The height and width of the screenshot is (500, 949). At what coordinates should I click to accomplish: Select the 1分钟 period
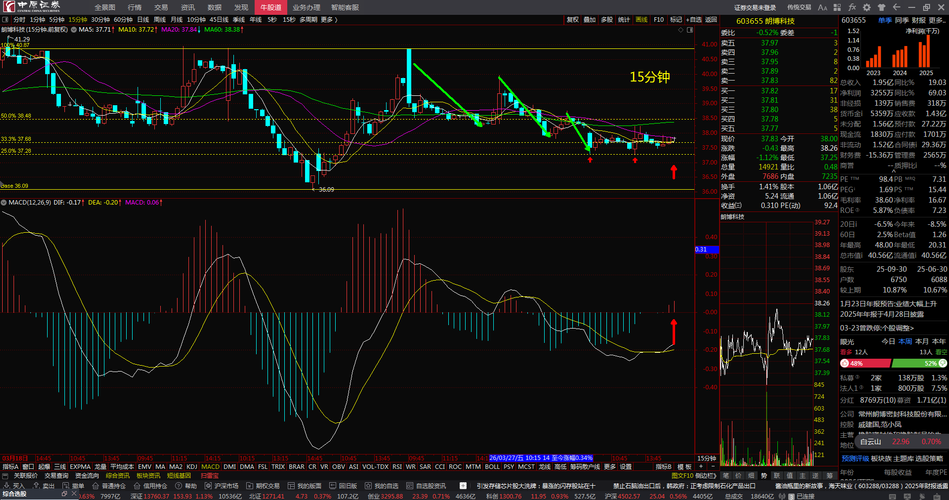pos(38,20)
